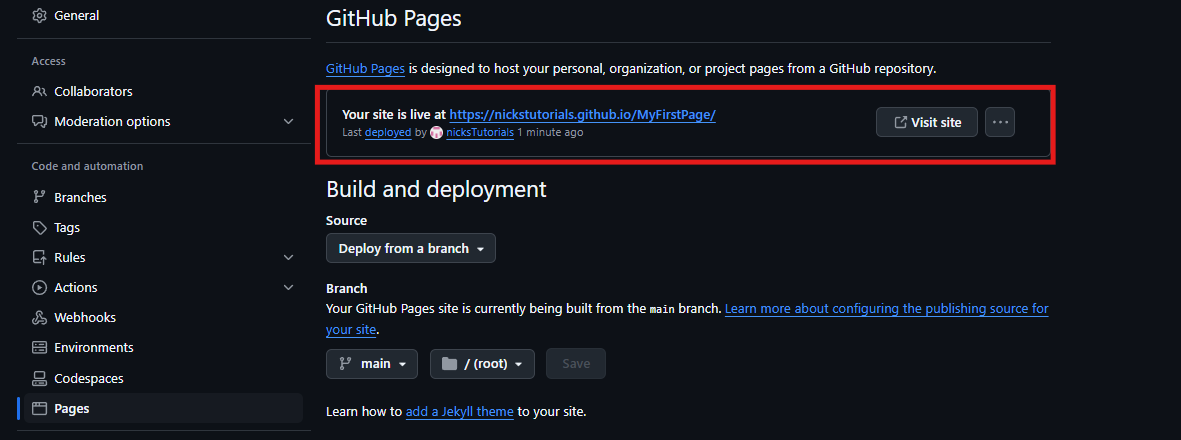Click the Branch label above description
This screenshot has width=1181, height=440.
[346, 289]
